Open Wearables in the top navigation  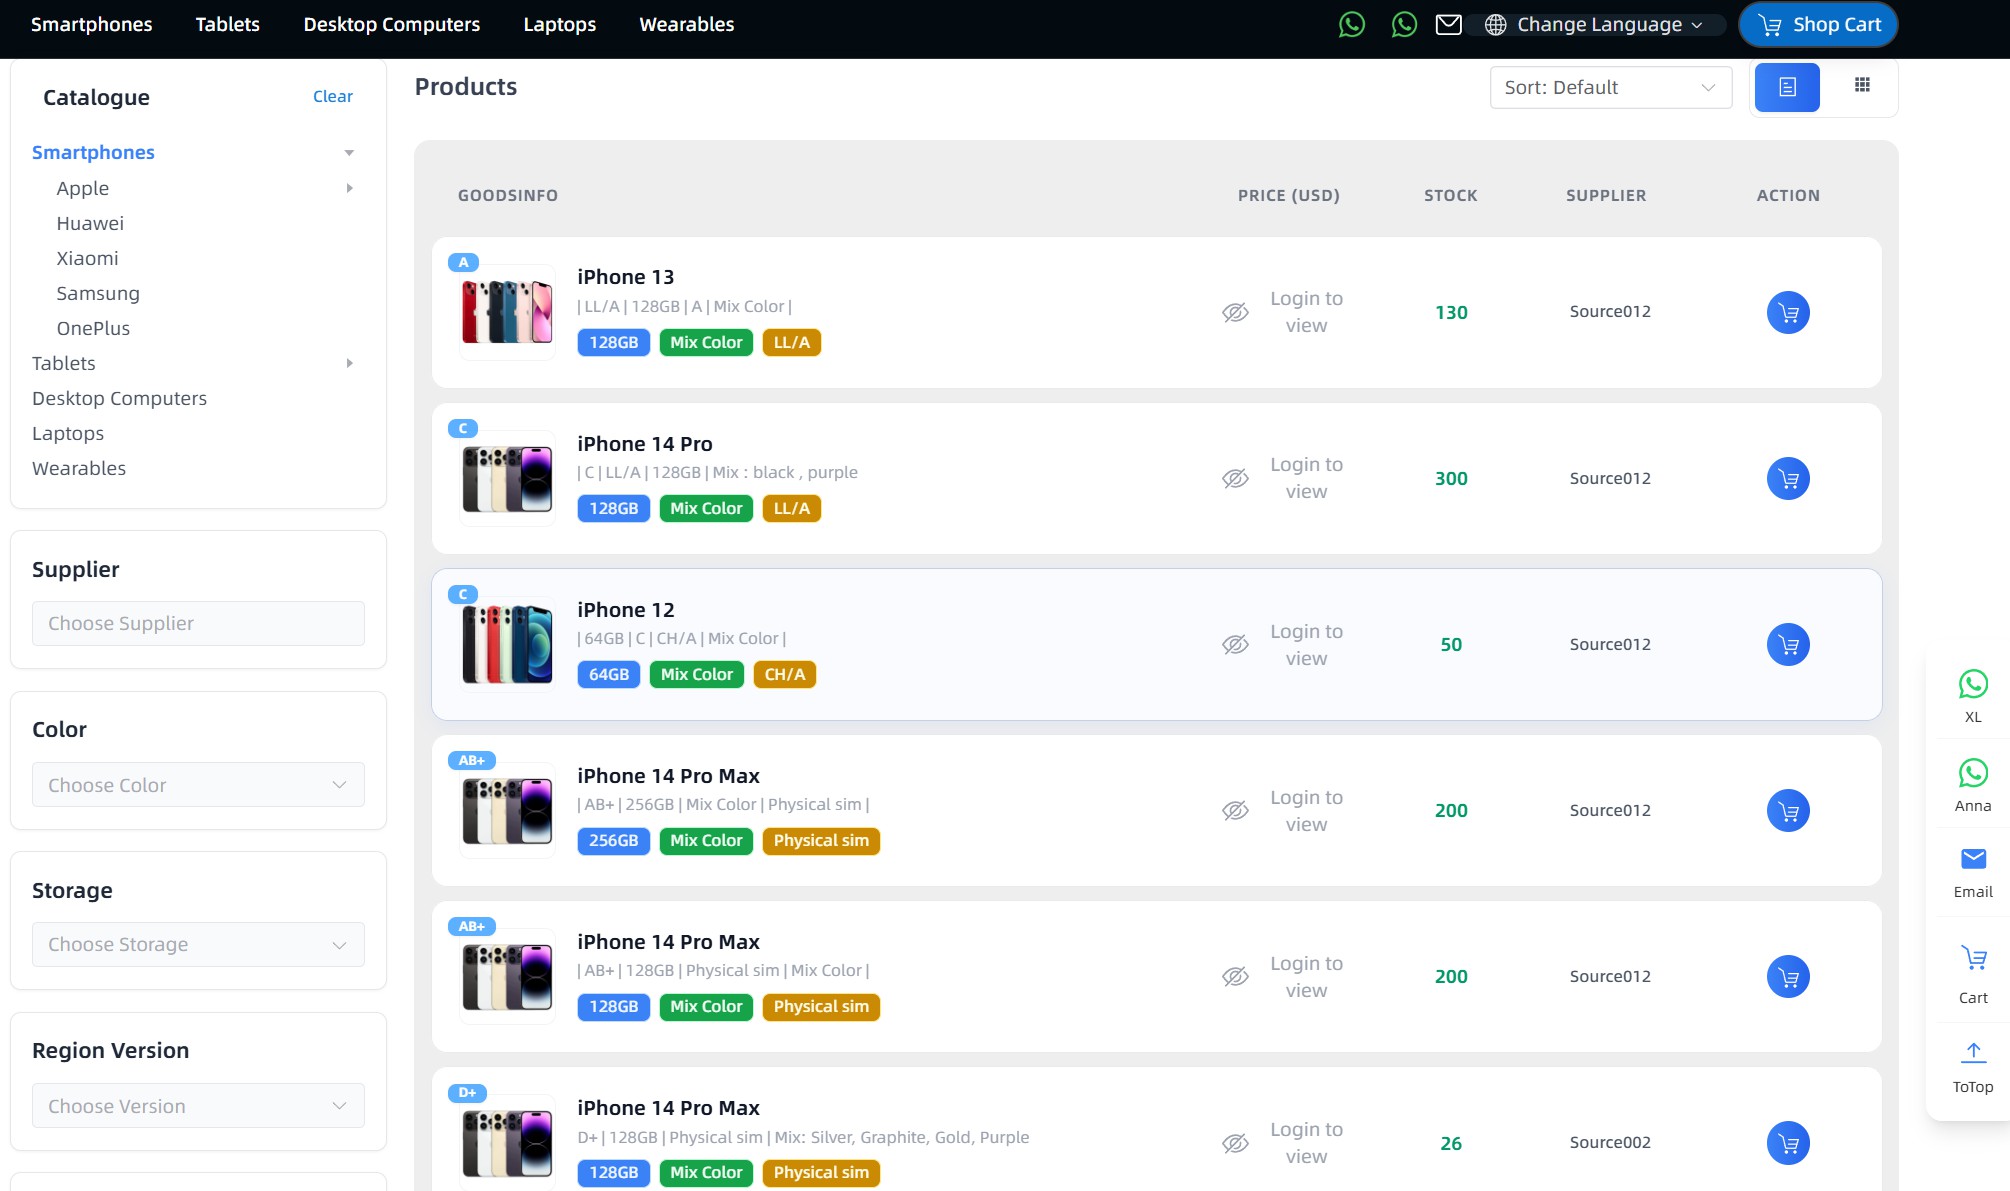pos(687,24)
